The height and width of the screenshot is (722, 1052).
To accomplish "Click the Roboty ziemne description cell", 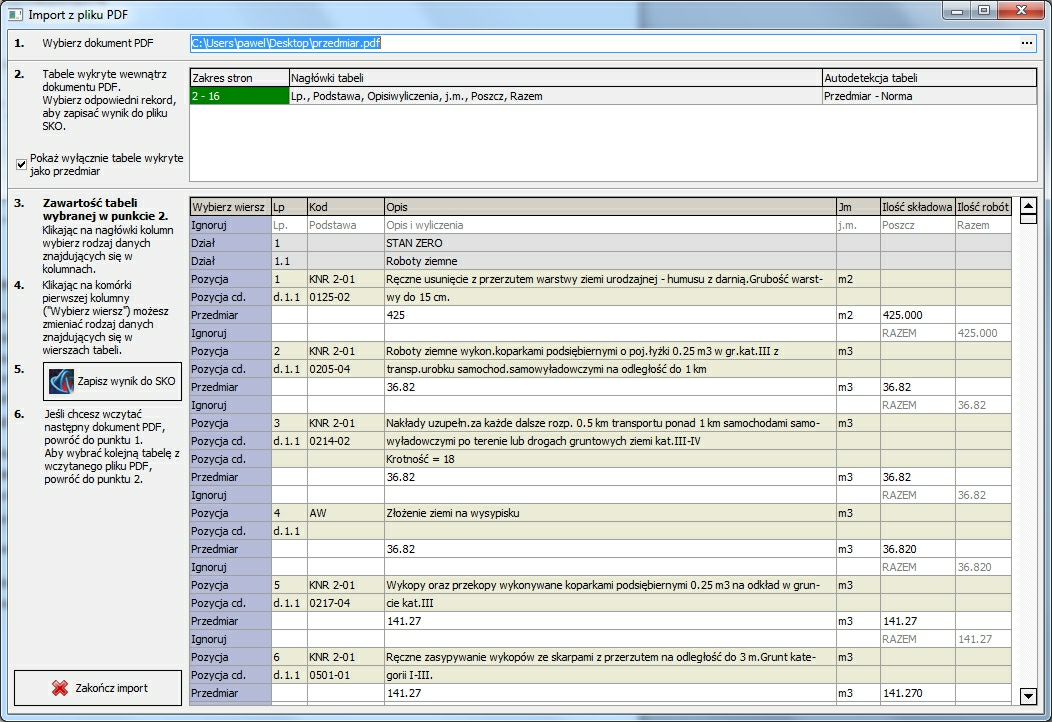I will 610,261.
